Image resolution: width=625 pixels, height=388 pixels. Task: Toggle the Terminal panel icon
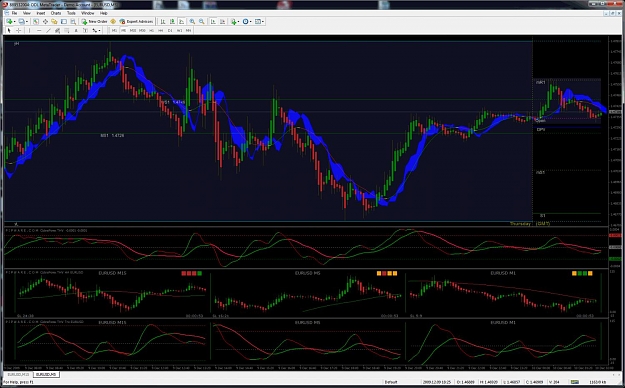[64, 22]
